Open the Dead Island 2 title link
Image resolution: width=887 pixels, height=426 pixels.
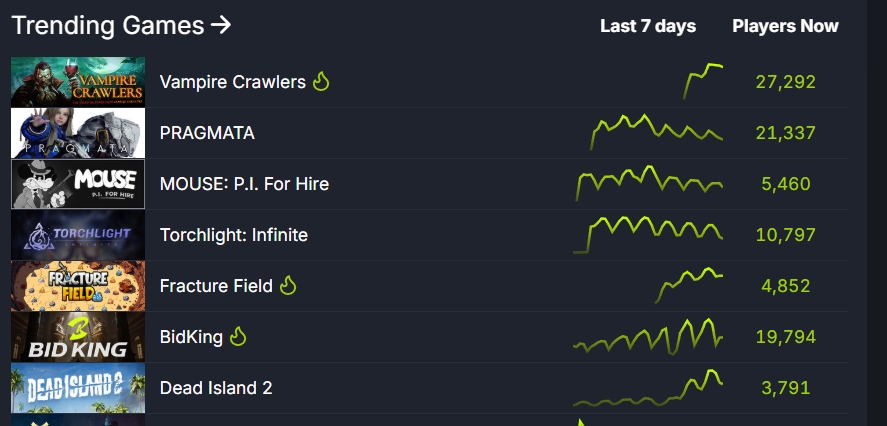coord(216,388)
